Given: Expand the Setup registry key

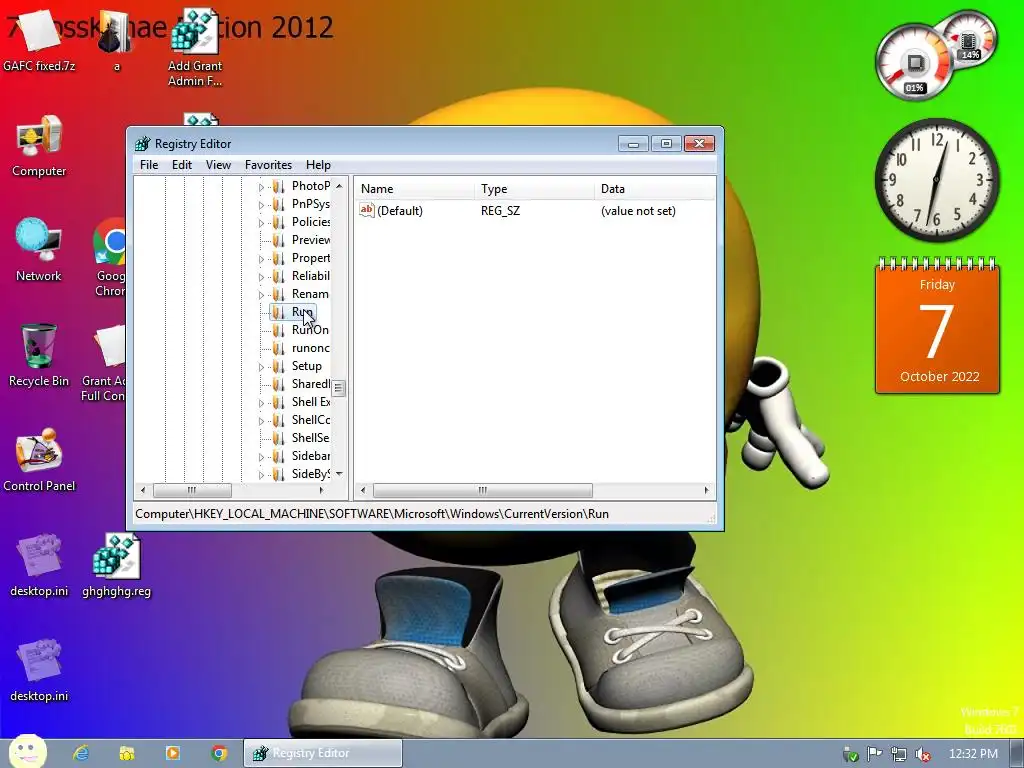Looking at the screenshot, I should click(x=261, y=367).
